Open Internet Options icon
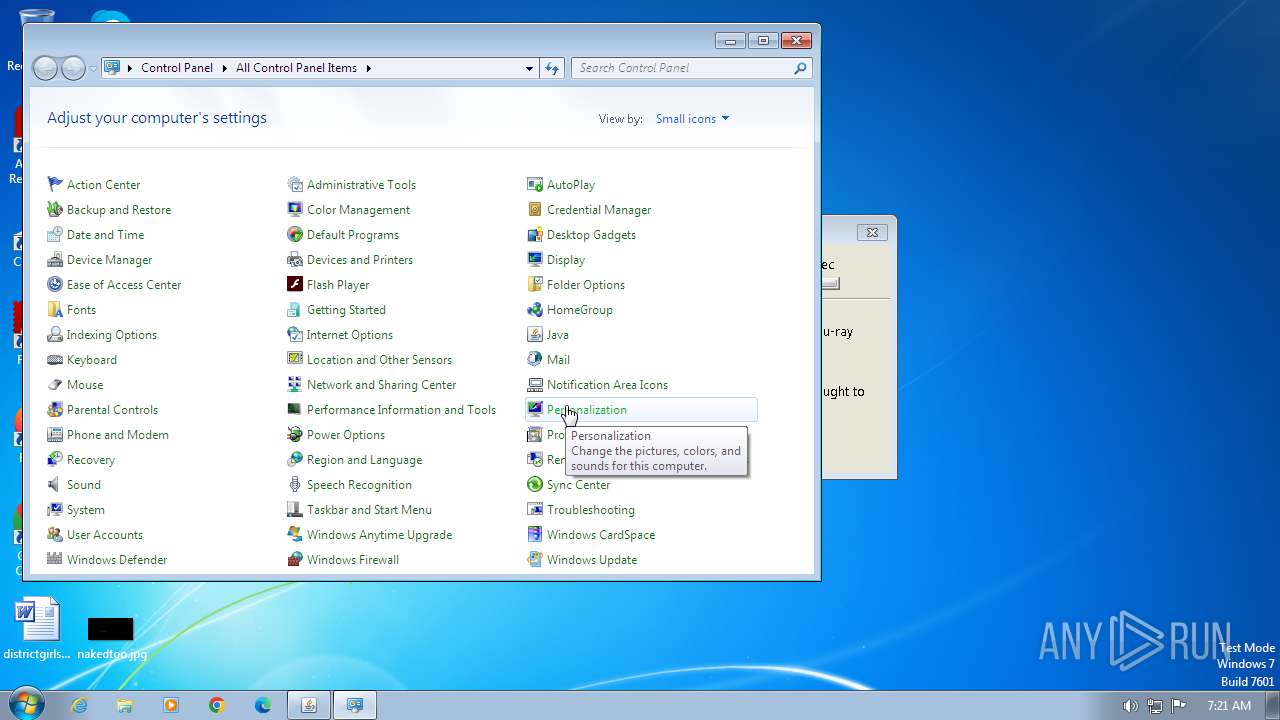 (x=295, y=334)
